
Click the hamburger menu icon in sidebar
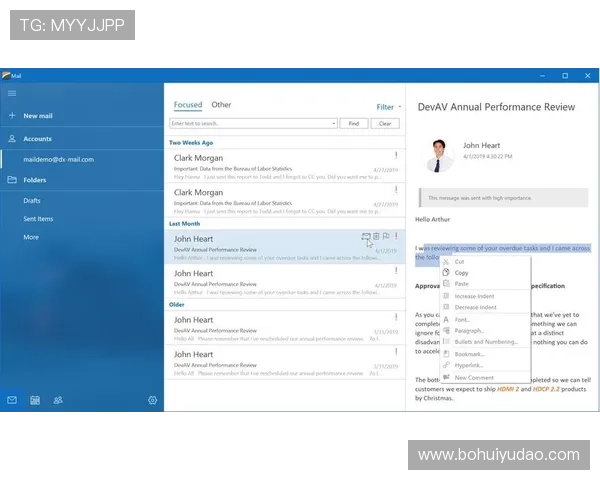(x=12, y=93)
